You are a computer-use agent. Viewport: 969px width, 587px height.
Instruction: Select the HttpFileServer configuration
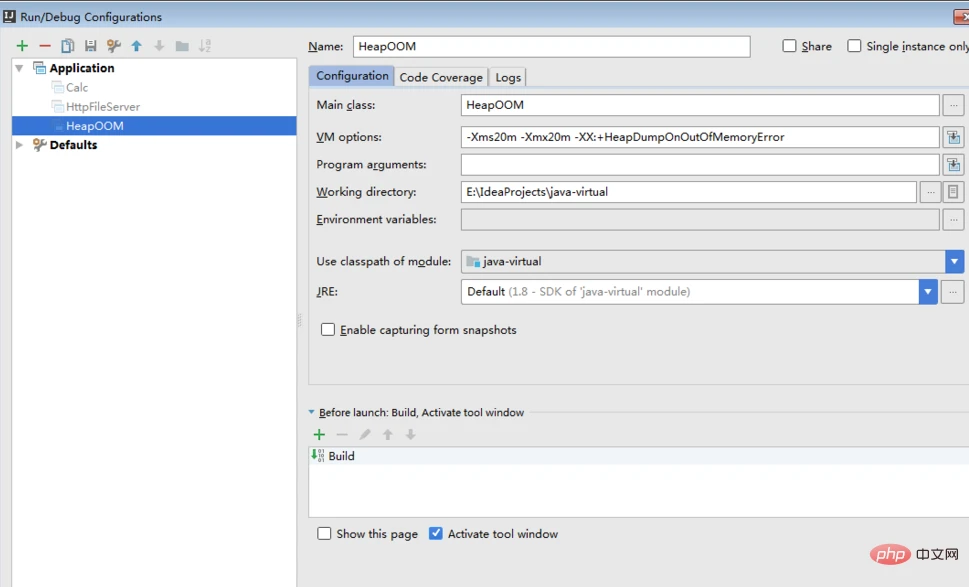(102, 107)
